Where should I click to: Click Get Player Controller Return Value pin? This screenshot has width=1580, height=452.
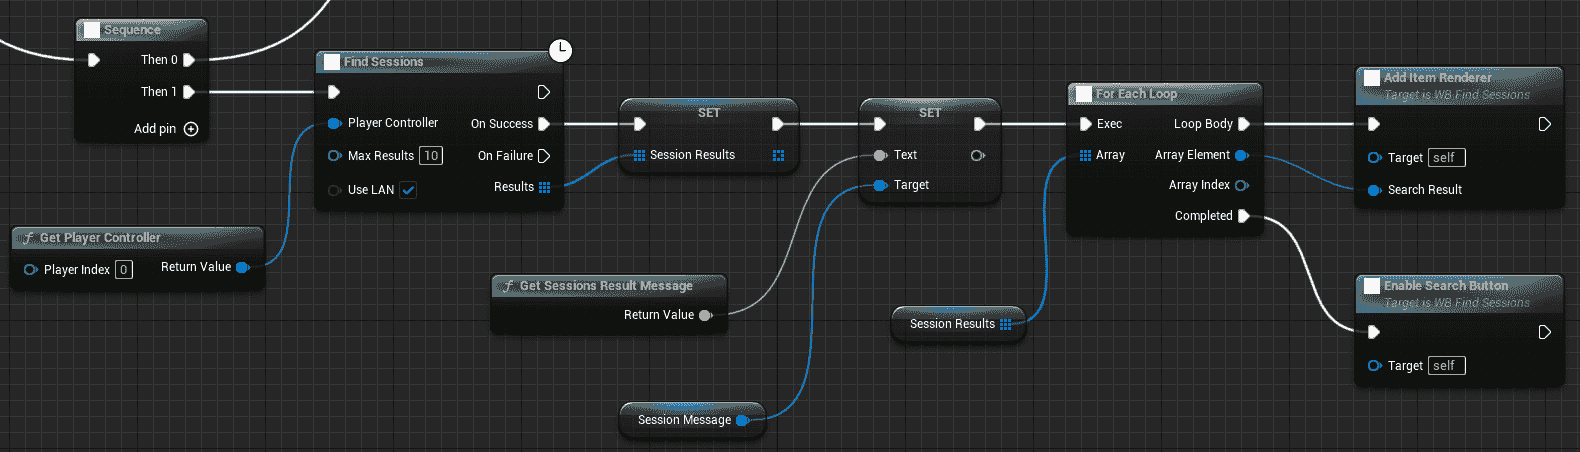(x=242, y=267)
